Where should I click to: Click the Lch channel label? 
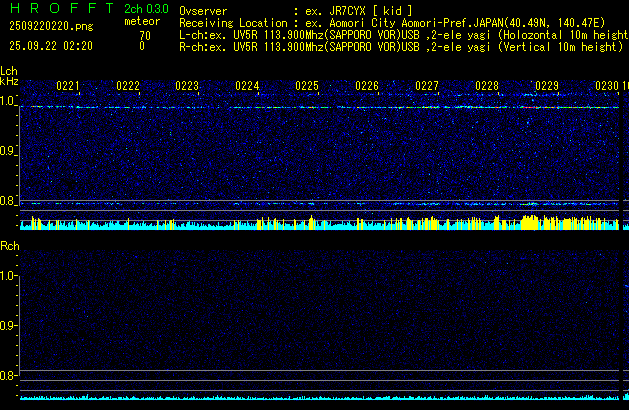coord(9,71)
